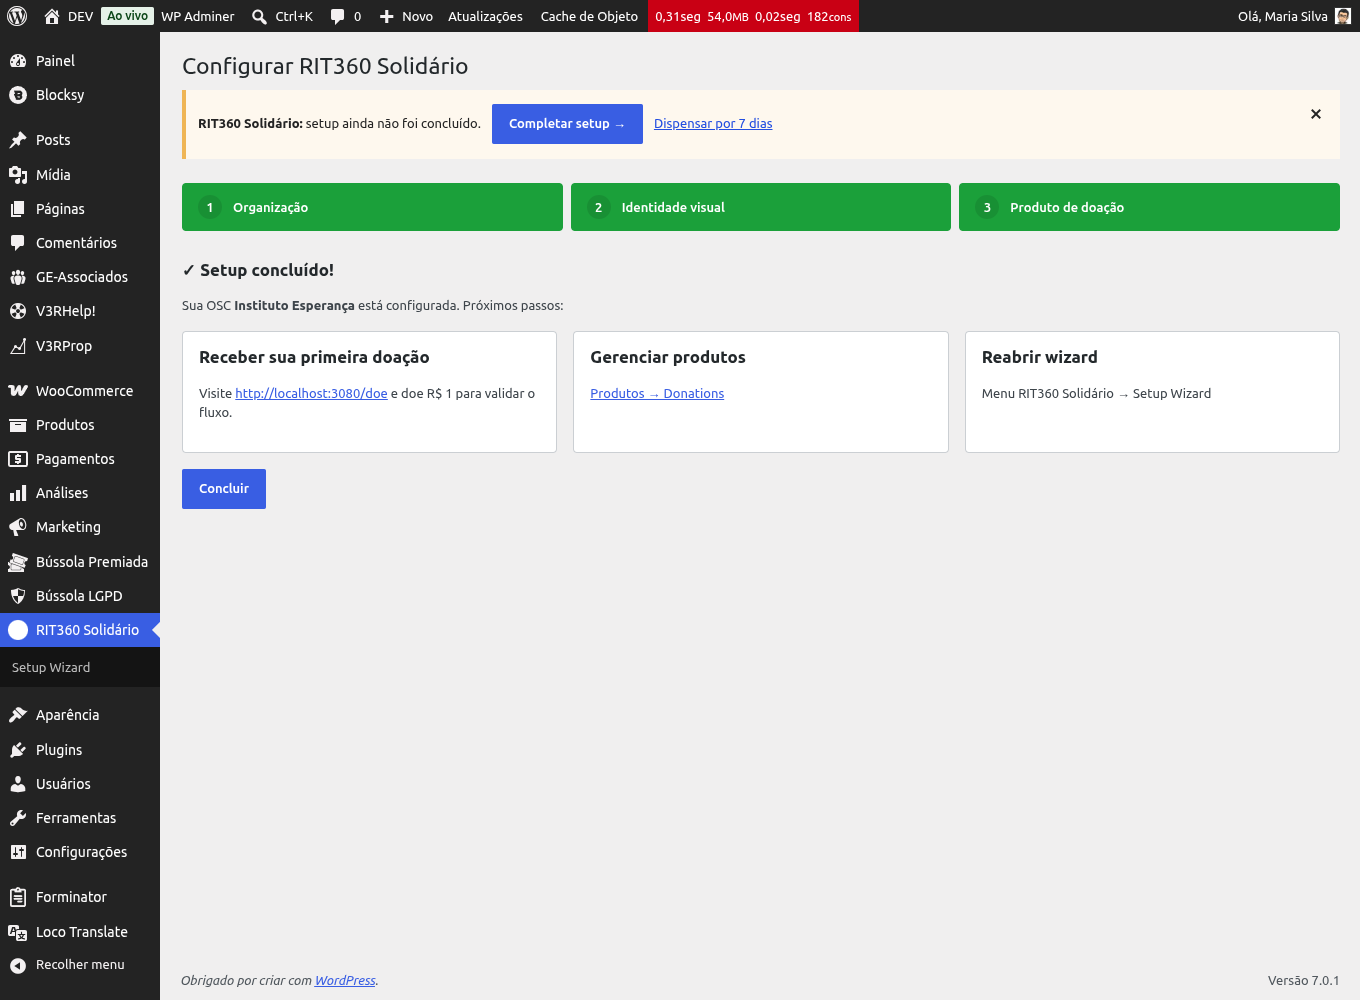Image resolution: width=1360 pixels, height=1000 pixels.
Task: Click the Produtos archive icon
Action: (18, 425)
